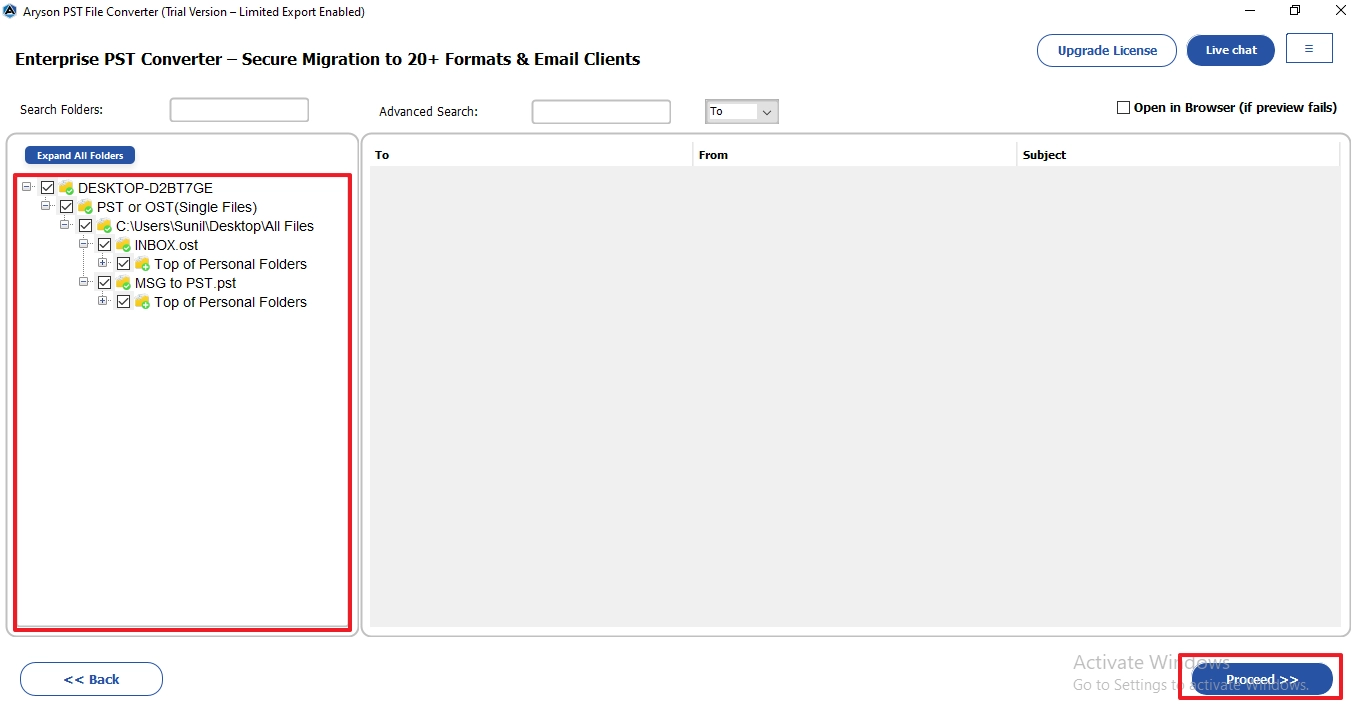Enable Open in Browser (if preview fails)

coord(1123,108)
